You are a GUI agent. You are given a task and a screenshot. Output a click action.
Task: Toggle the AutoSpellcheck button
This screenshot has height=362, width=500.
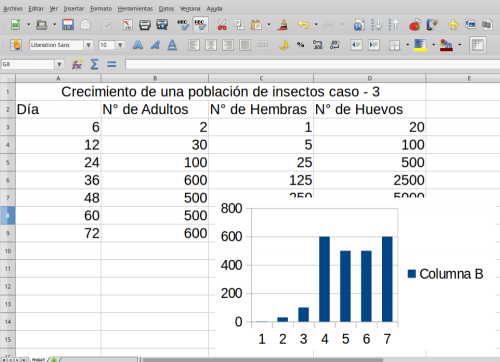(200, 25)
